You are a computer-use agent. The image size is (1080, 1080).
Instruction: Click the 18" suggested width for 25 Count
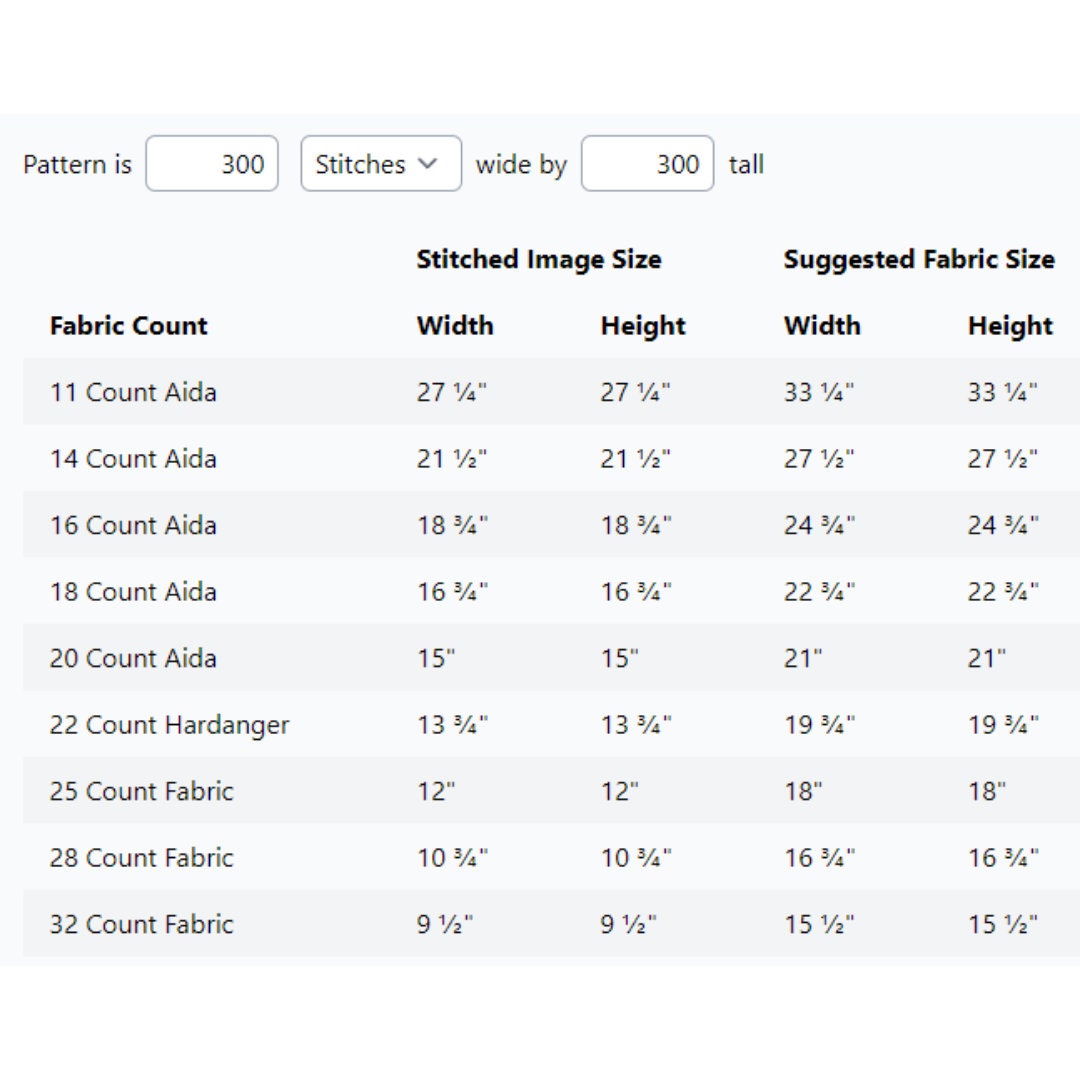click(803, 791)
